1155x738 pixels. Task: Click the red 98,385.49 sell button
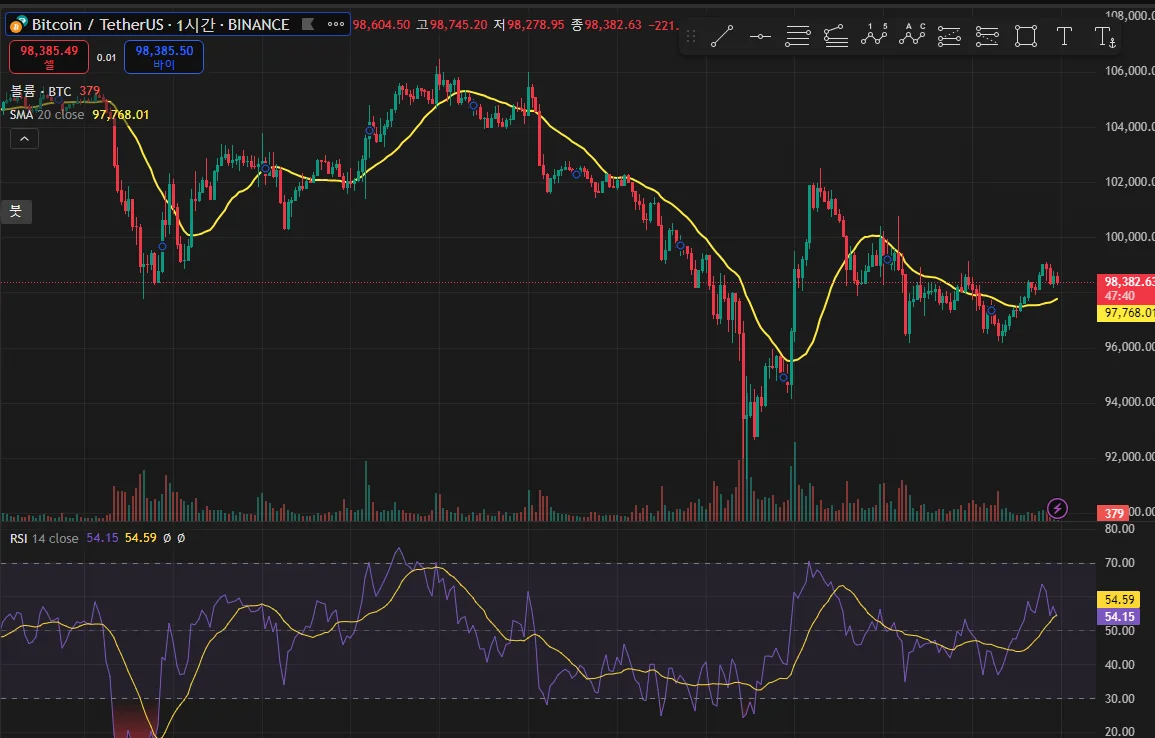[x=49, y=57]
